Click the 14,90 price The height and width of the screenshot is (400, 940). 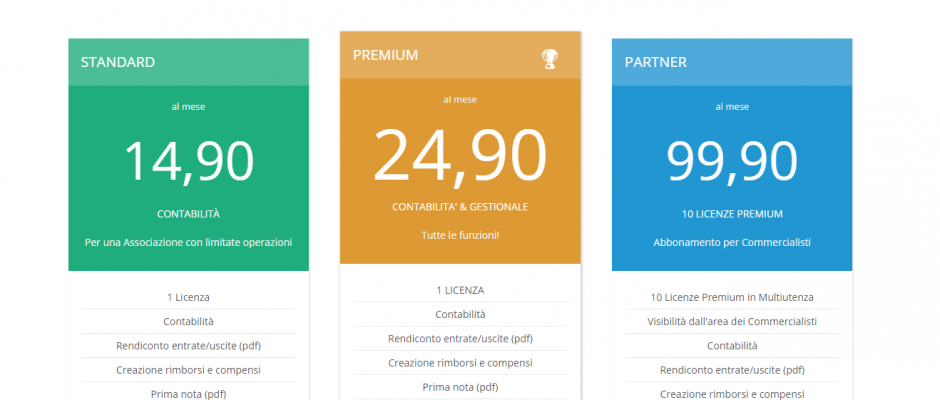click(189, 161)
